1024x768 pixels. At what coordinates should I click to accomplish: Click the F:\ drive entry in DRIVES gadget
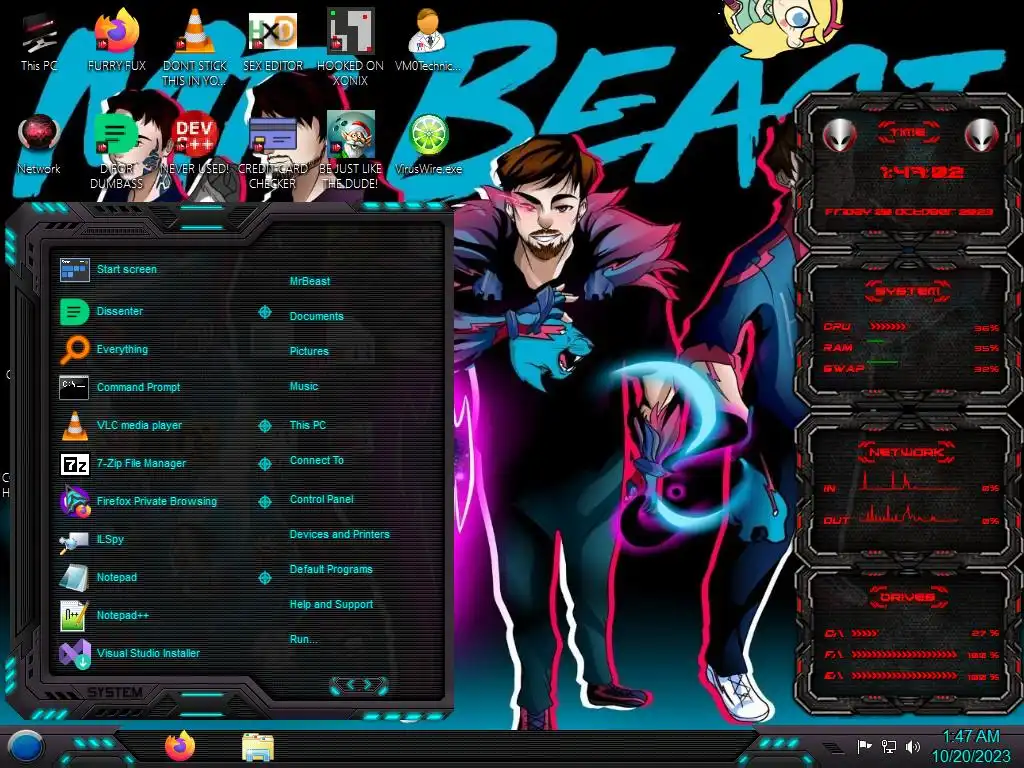910,655
